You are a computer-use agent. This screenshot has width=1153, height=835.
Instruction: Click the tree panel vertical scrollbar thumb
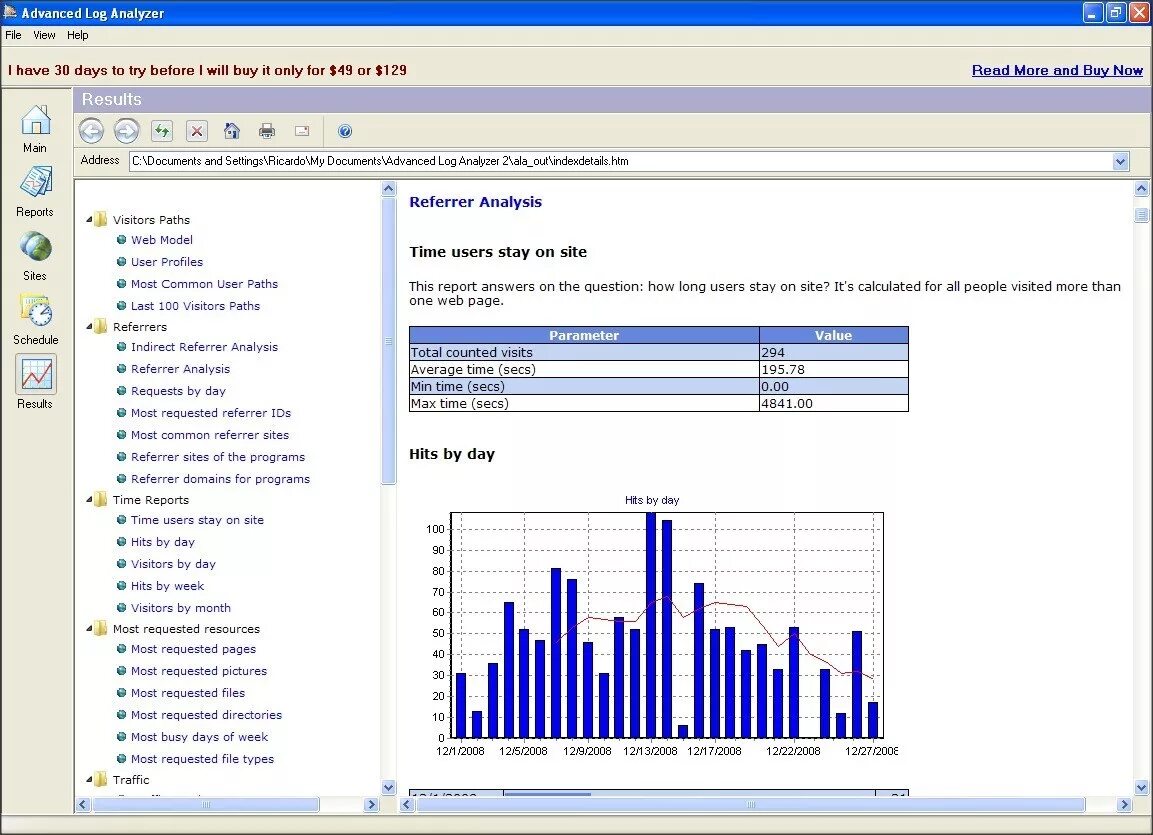pyautogui.click(x=389, y=340)
